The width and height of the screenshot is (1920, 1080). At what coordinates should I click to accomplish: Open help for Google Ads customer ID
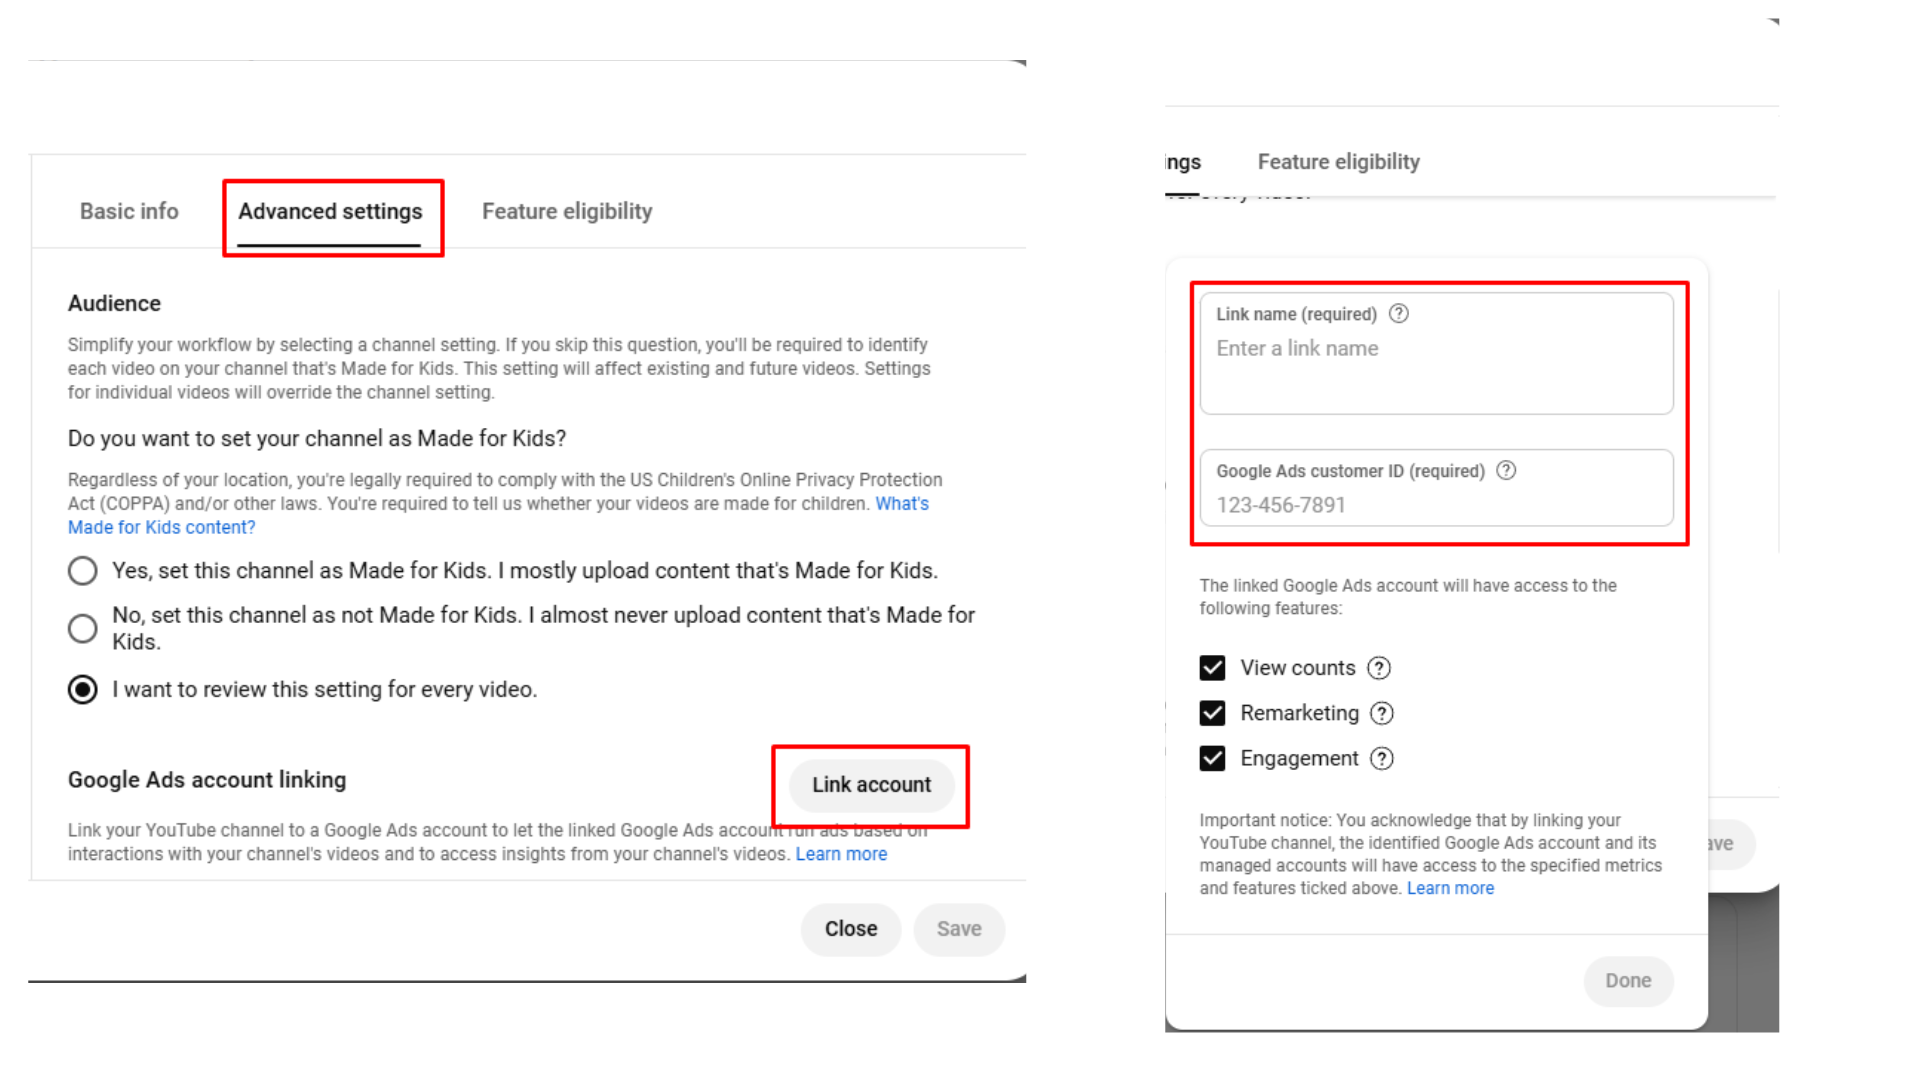pyautogui.click(x=1506, y=470)
